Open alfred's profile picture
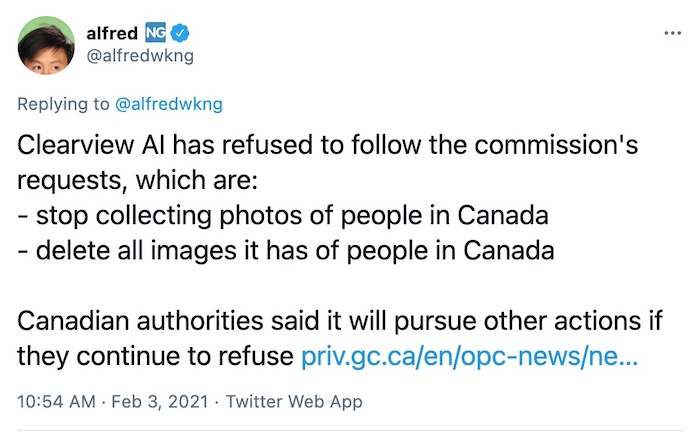Viewport: 700px width, 437px height. pyautogui.click(x=46, y=45)
